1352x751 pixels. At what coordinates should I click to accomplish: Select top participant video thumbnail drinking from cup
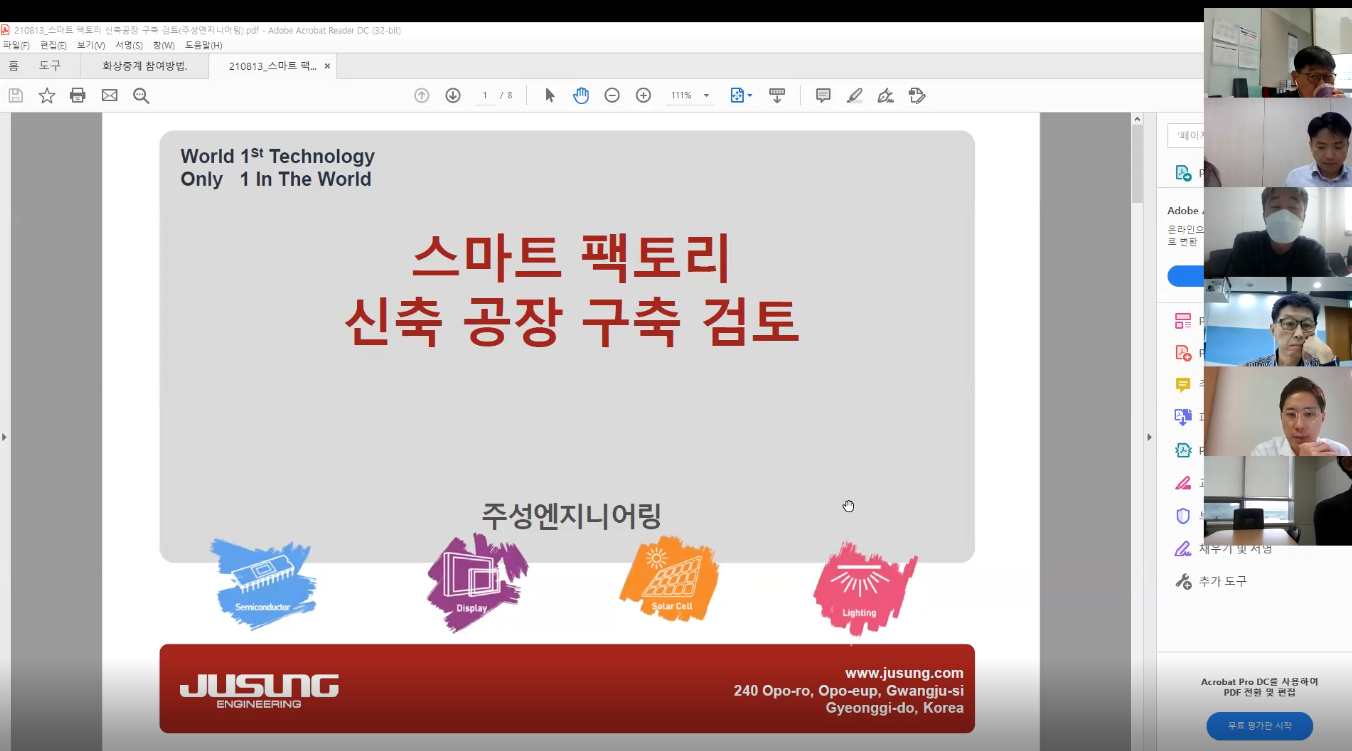coord(1278,52)
